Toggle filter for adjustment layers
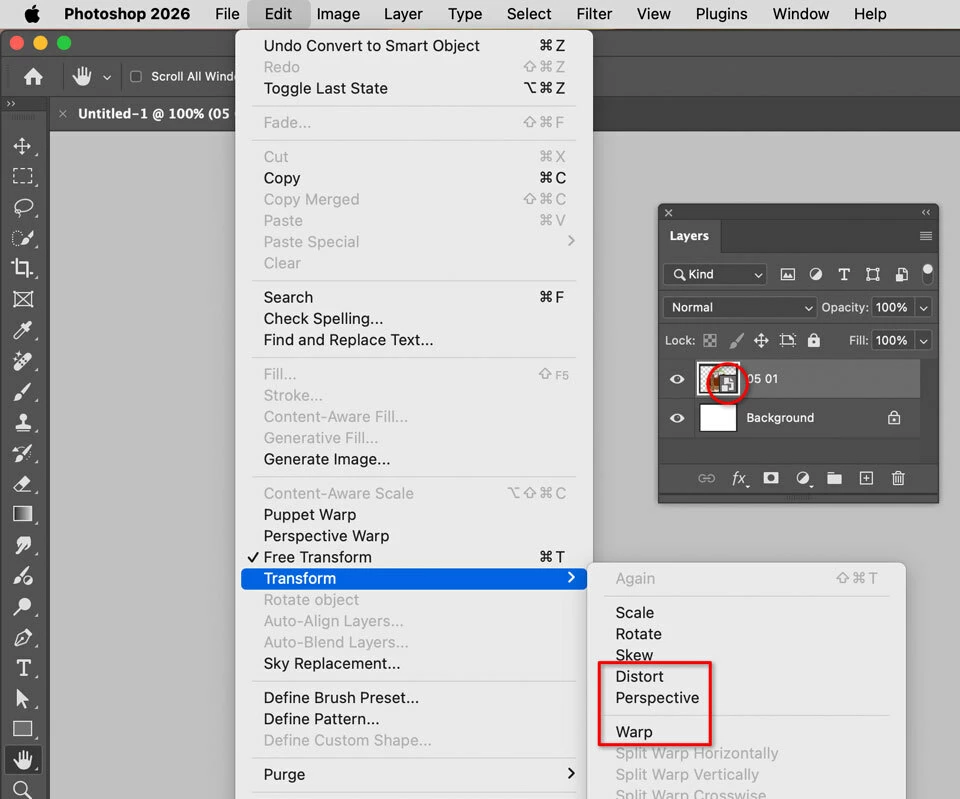 click(816, 274)
